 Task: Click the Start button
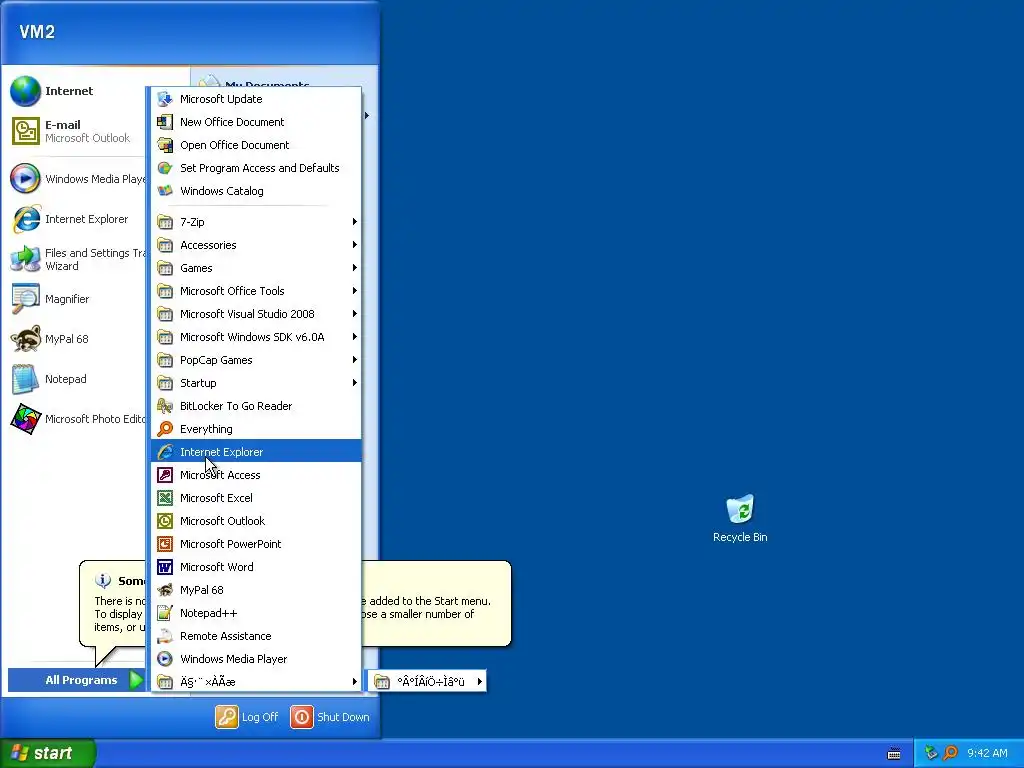tap(48, 753)
